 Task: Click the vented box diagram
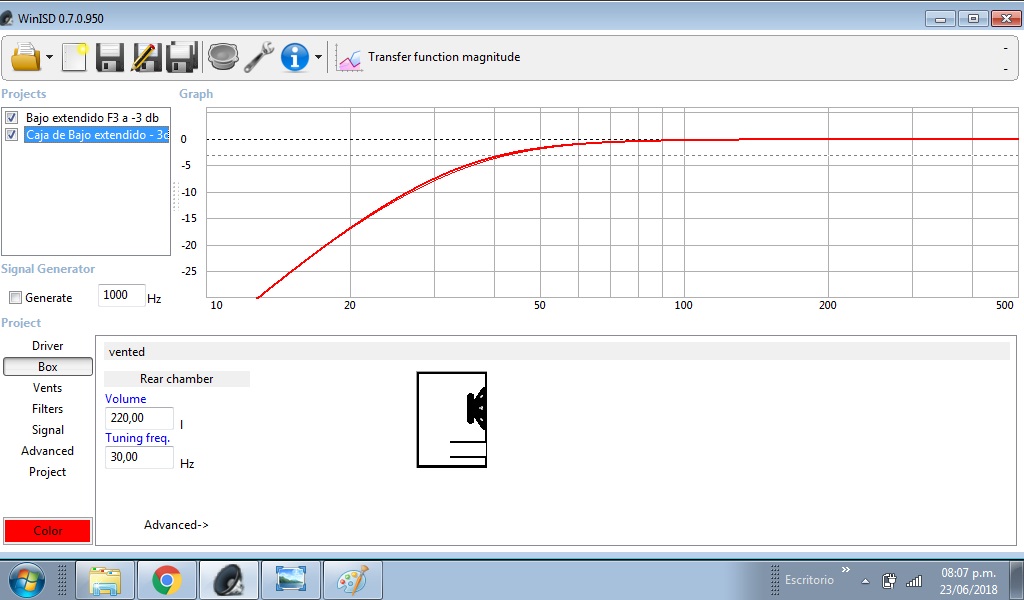452,420
